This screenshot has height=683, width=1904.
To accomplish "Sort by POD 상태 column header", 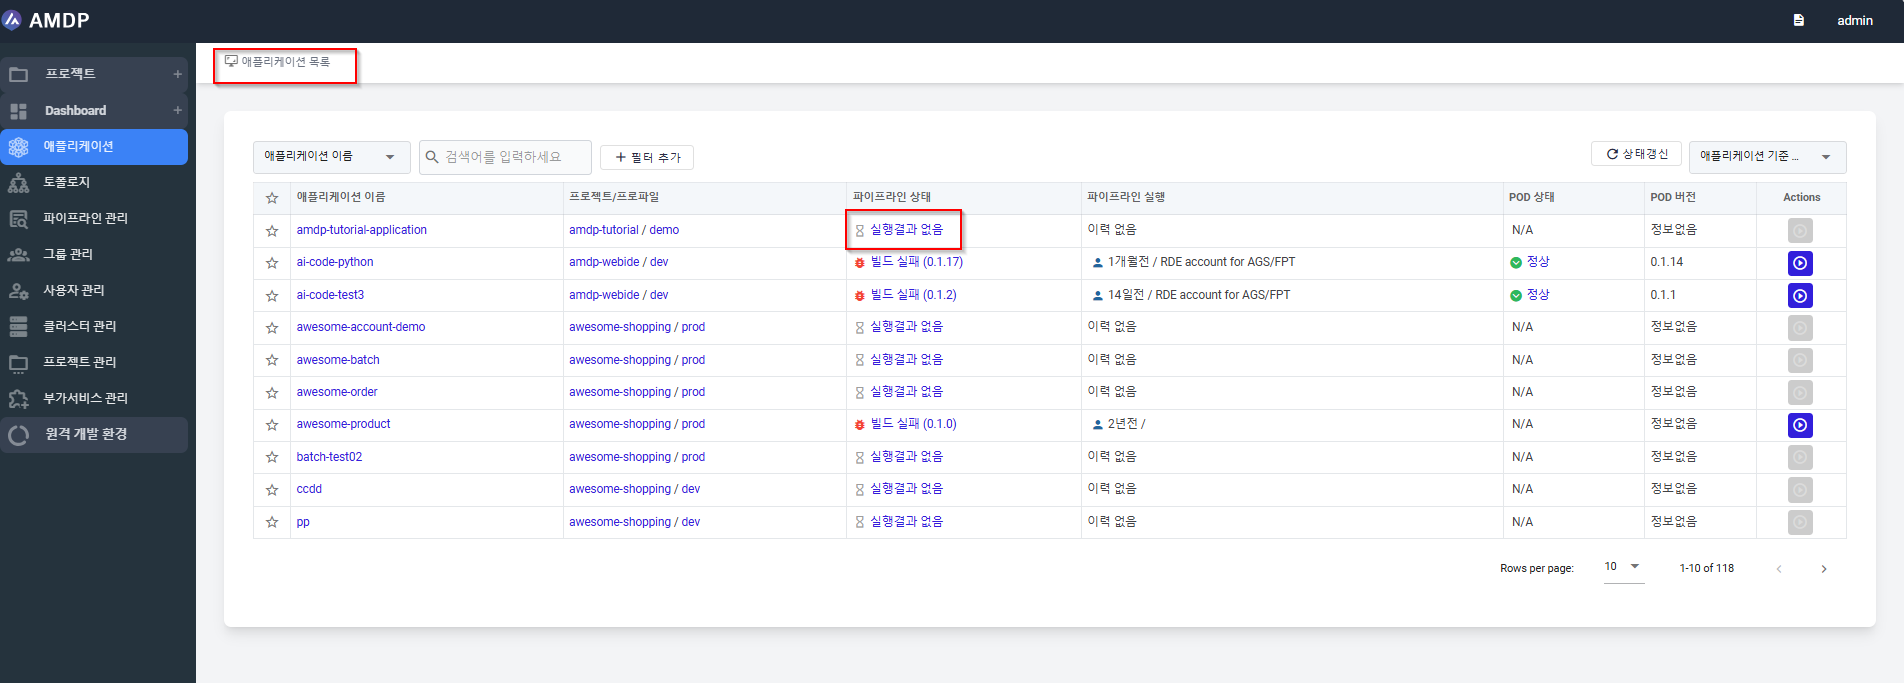I will click(1531, 197).
